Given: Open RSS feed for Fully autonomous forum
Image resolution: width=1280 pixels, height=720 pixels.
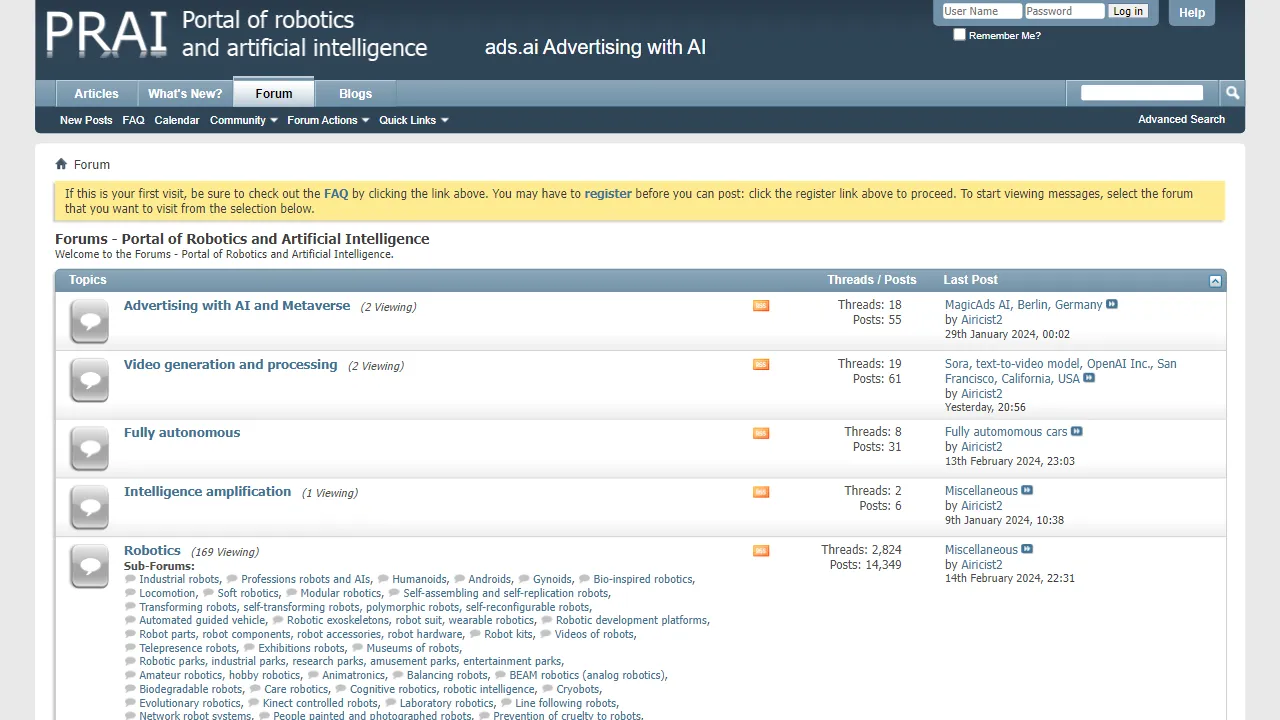Looking at the screenshot, I should pyautogui.click(x=761, y=432).
